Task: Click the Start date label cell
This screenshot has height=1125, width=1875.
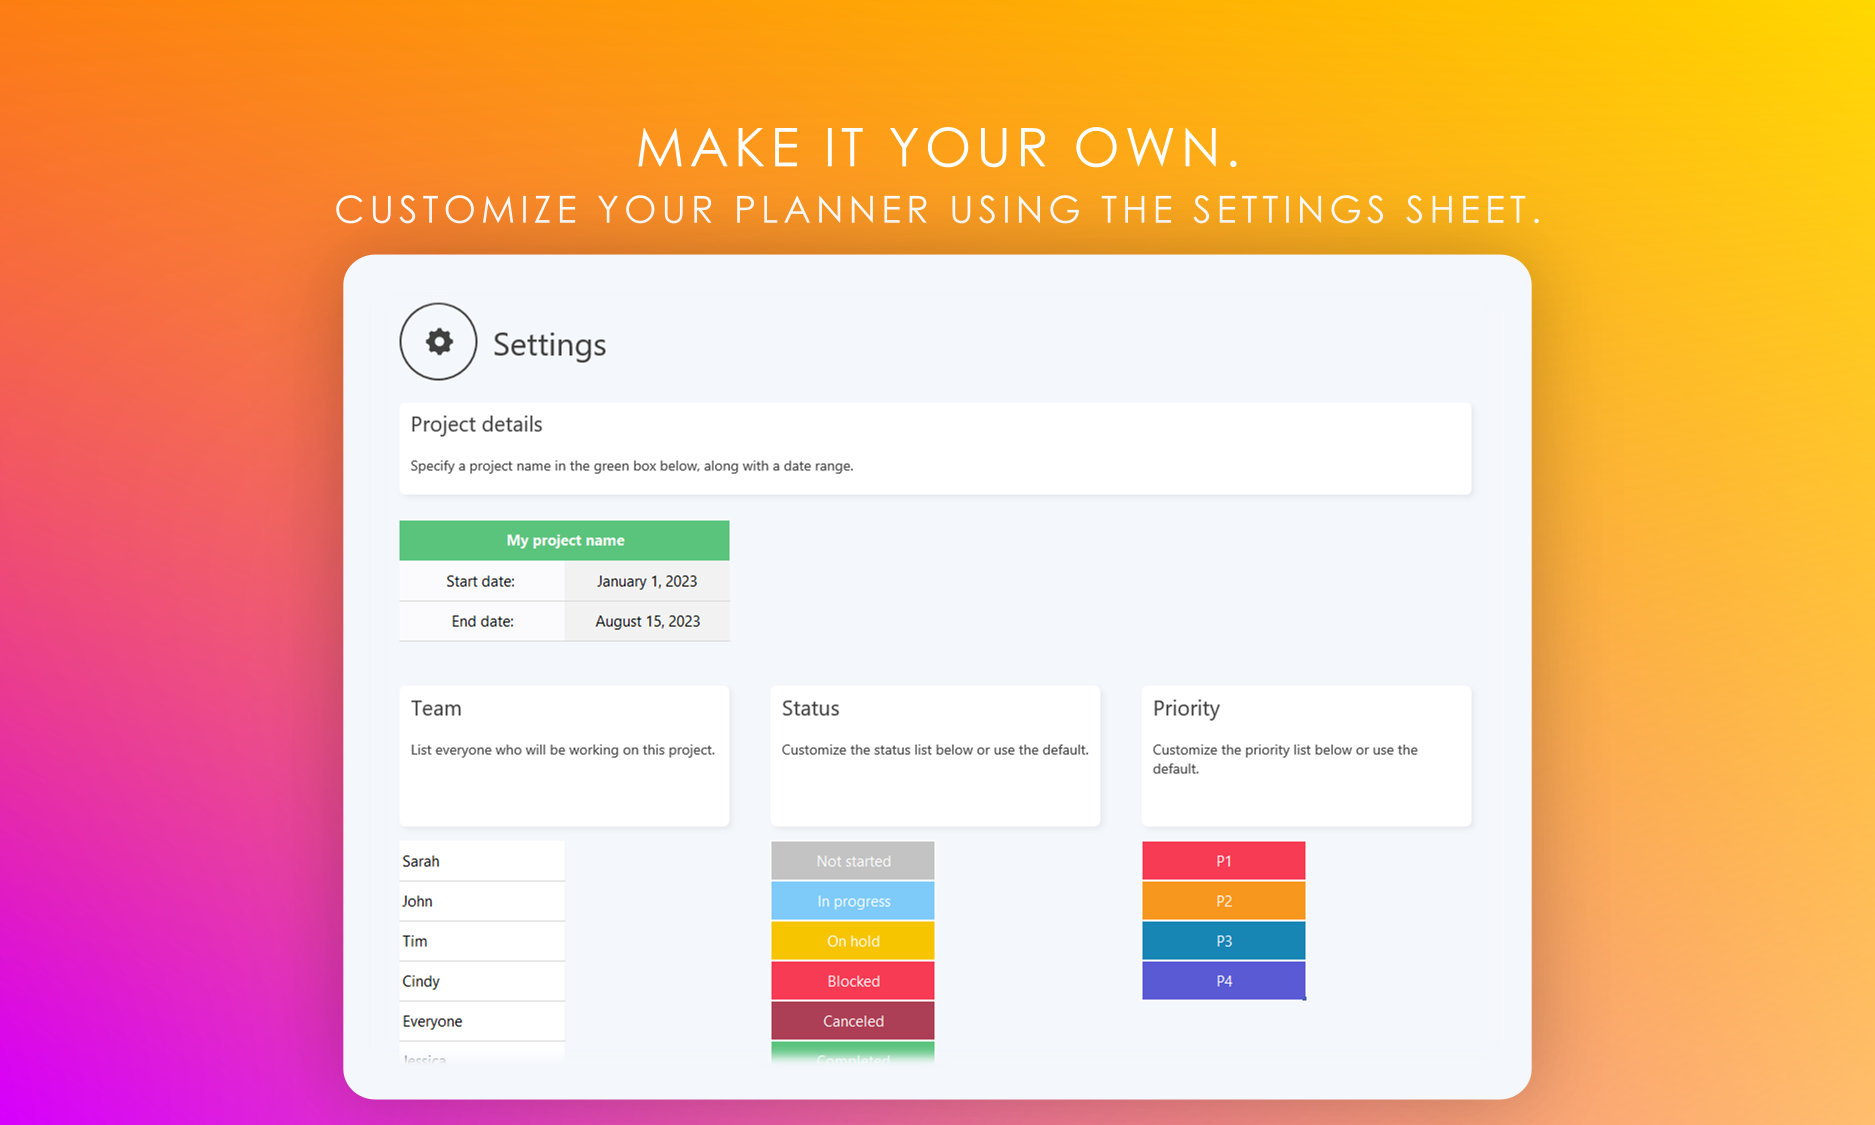Action: click(481, 581)
